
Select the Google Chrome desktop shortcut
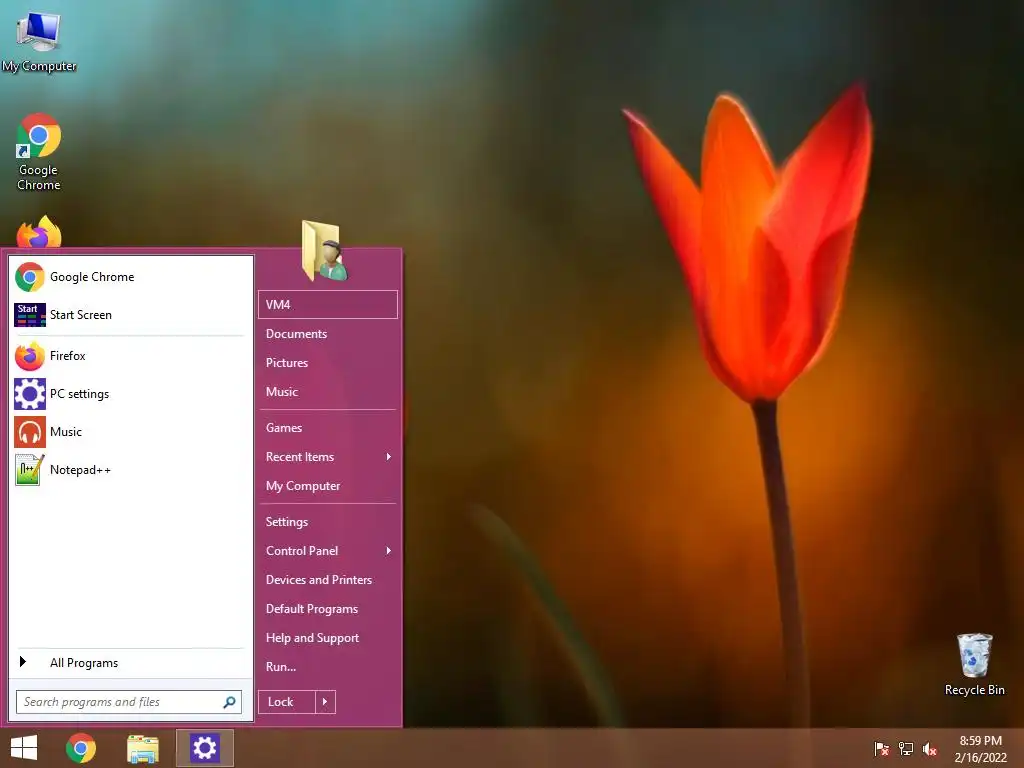pyautogui.click(x=39, y=152)
